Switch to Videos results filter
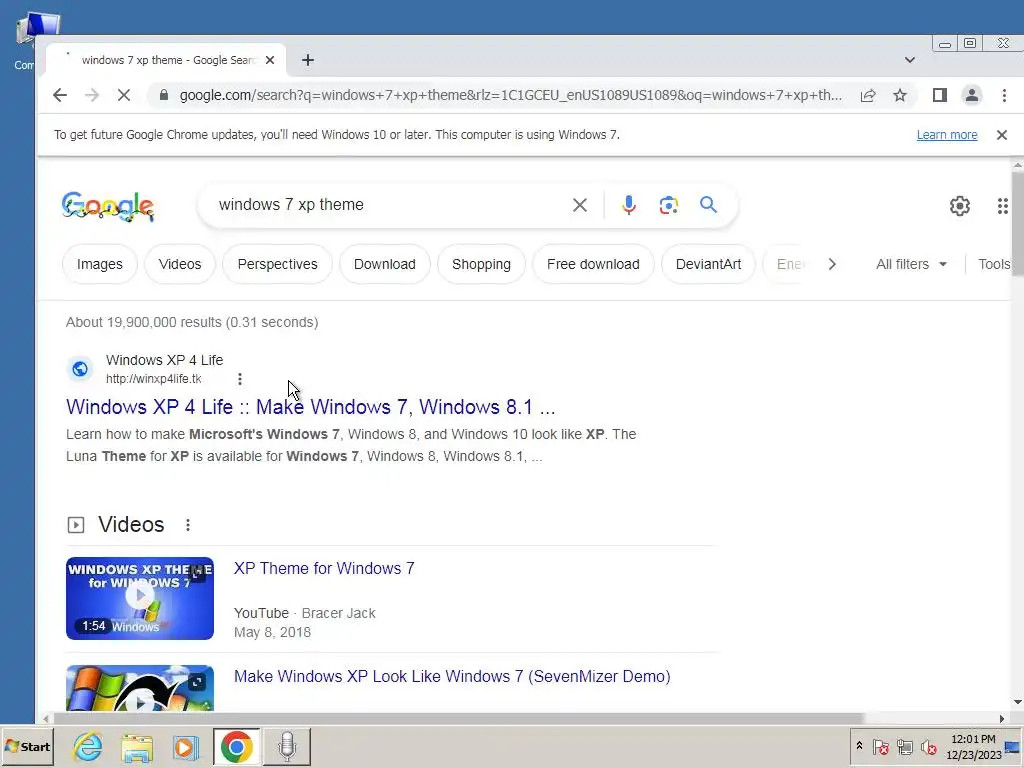 point(180,264)
